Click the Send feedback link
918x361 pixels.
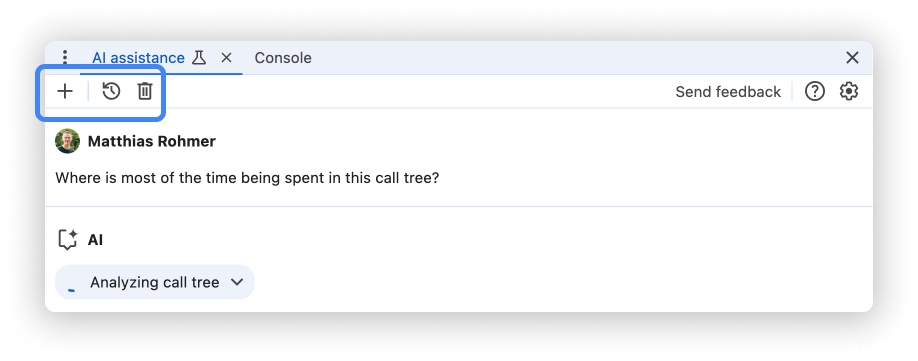(728, 92)
